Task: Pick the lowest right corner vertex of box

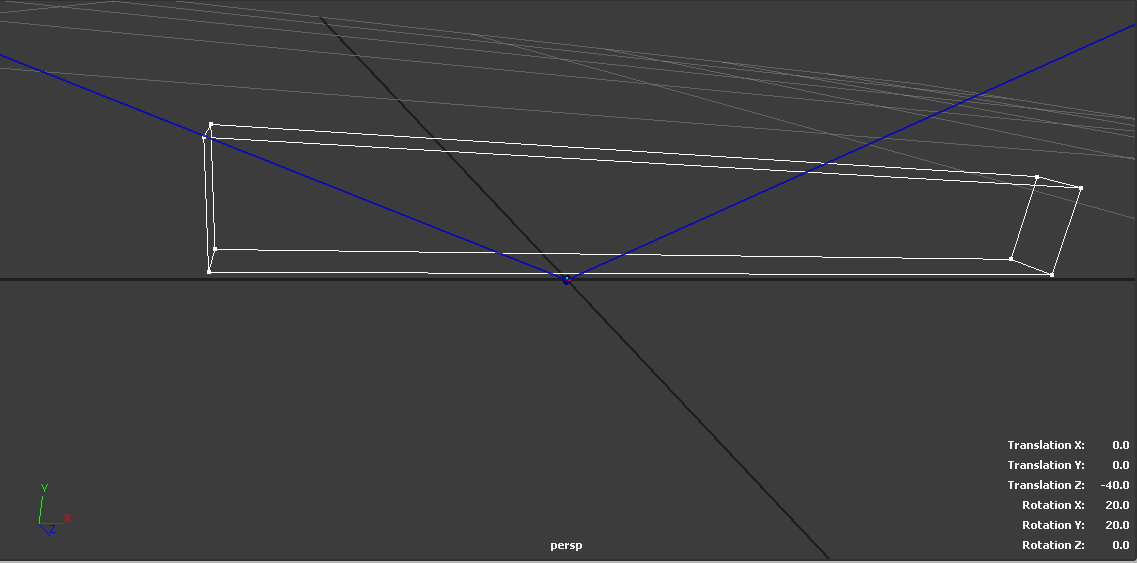Action: click(x=1052, y=274)
